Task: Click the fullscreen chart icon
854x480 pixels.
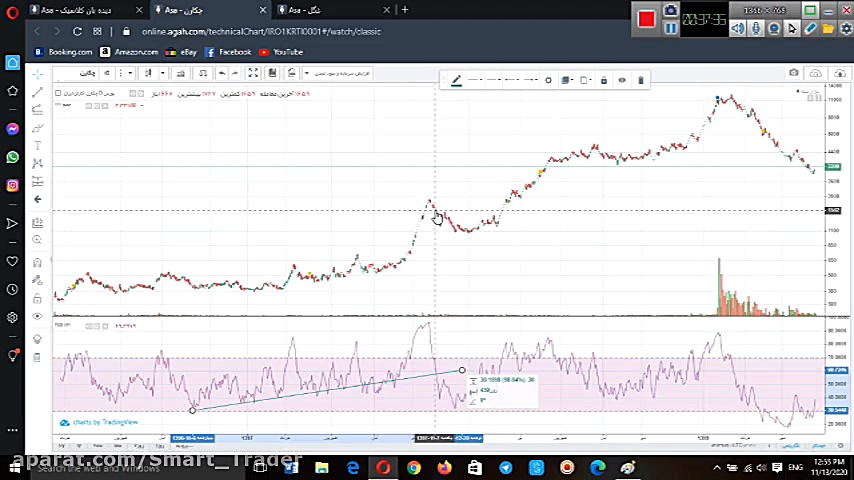Action: point(253,73)
